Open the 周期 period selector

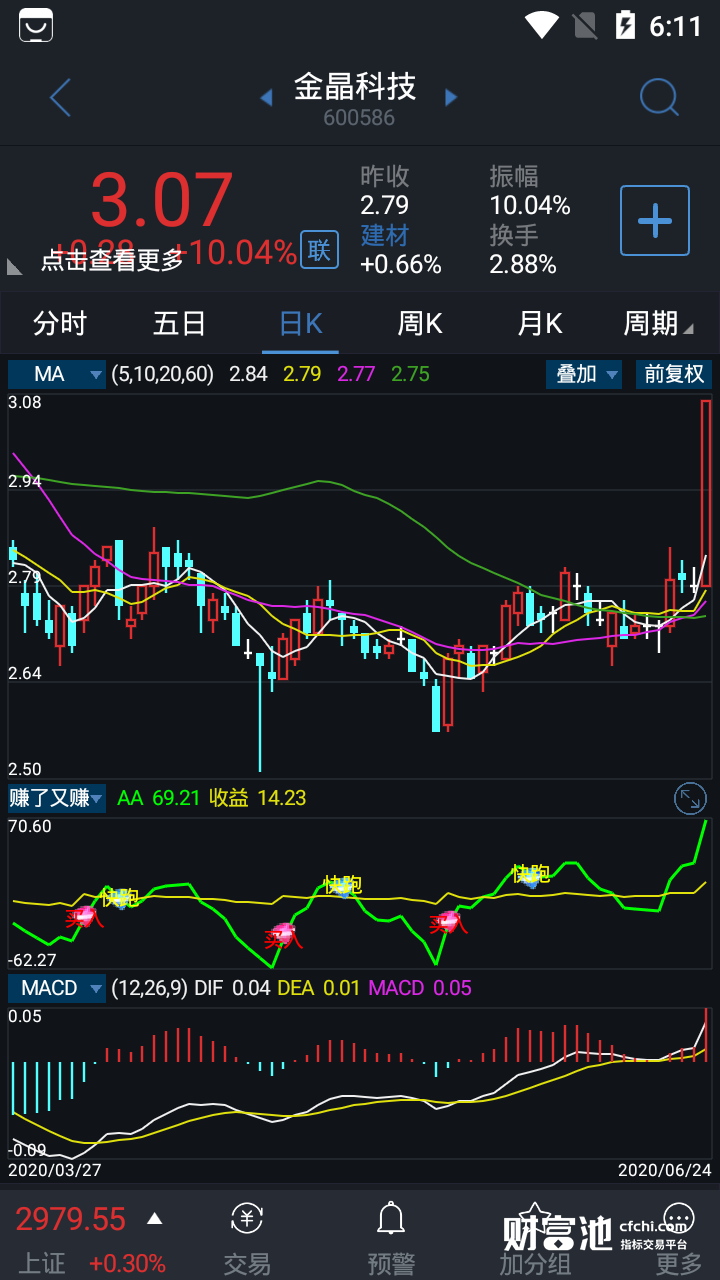point(657,324)
